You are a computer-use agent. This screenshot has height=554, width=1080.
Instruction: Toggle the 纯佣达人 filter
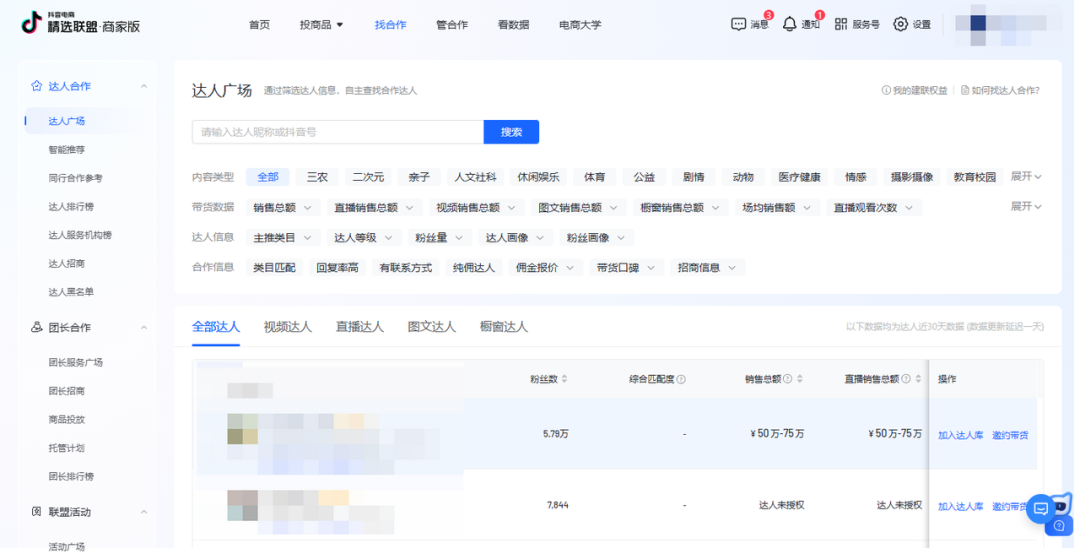pos(474,267)
